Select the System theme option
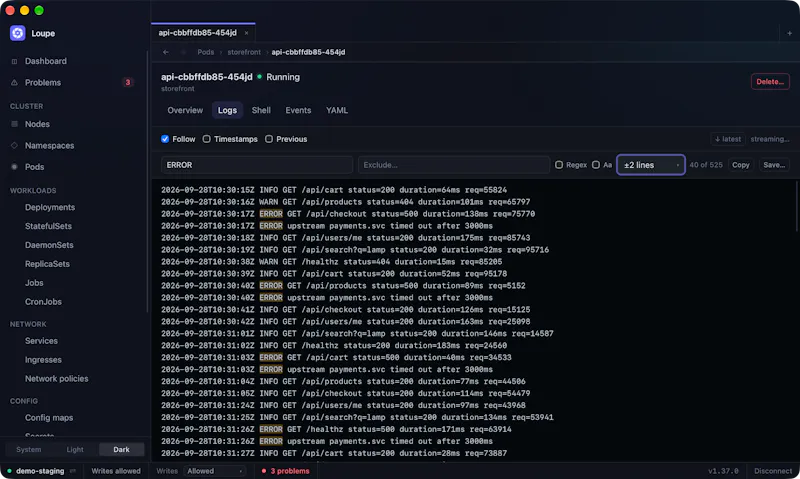The image size is (800, 479). point(29,449)
